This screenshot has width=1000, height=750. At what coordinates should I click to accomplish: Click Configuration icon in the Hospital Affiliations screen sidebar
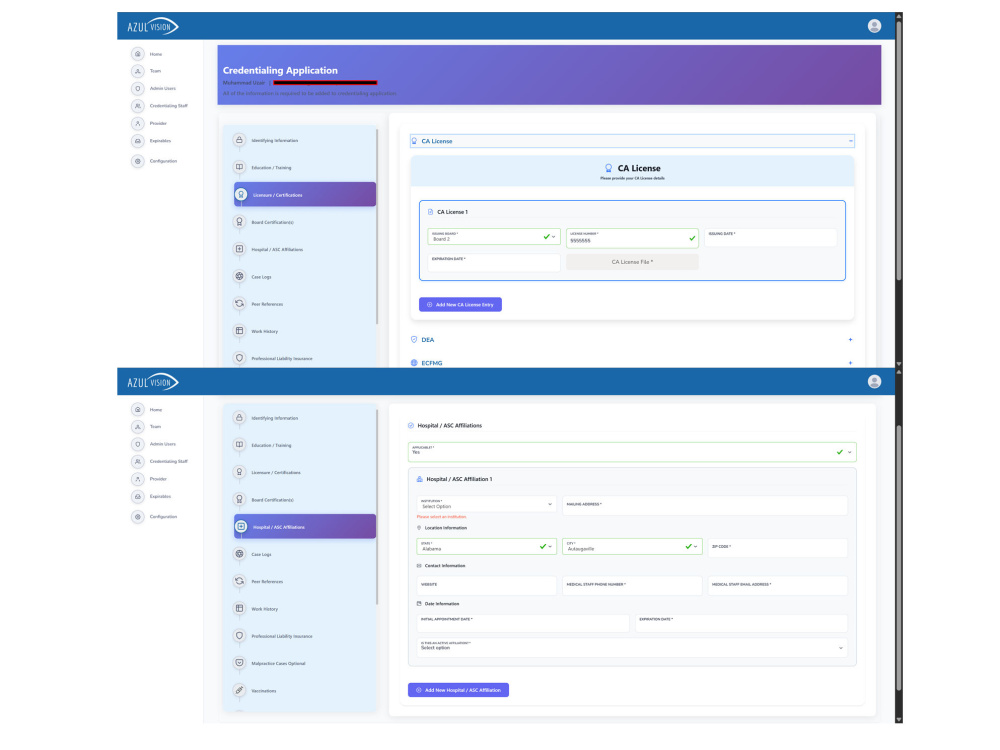[138, 517]
